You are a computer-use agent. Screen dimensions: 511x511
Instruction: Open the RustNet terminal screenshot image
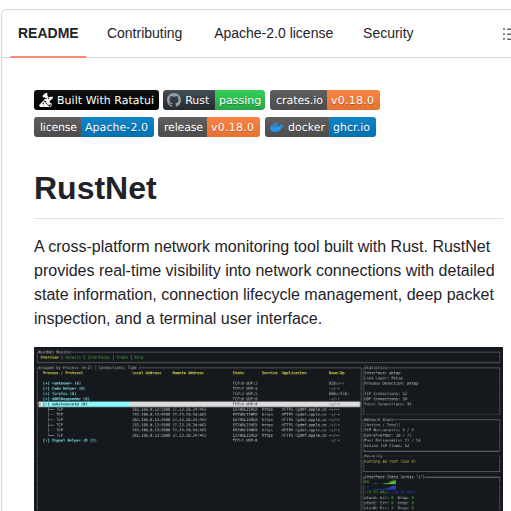tap(268, 429)
